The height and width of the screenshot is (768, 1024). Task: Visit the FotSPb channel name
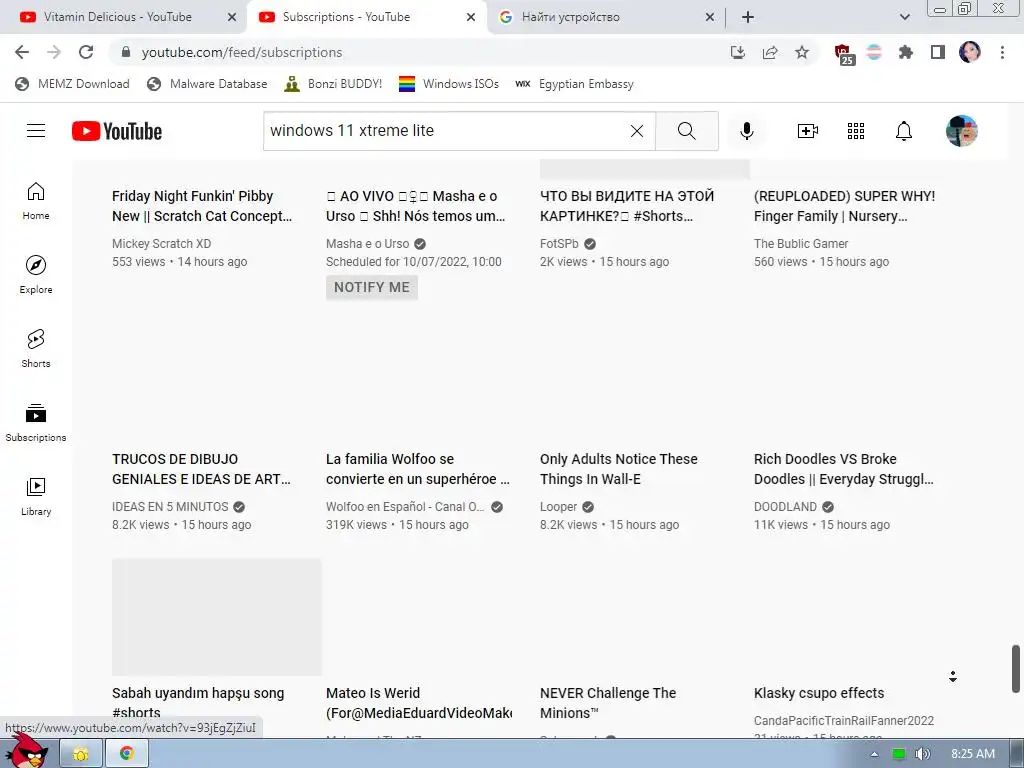[x=559, y=244]
